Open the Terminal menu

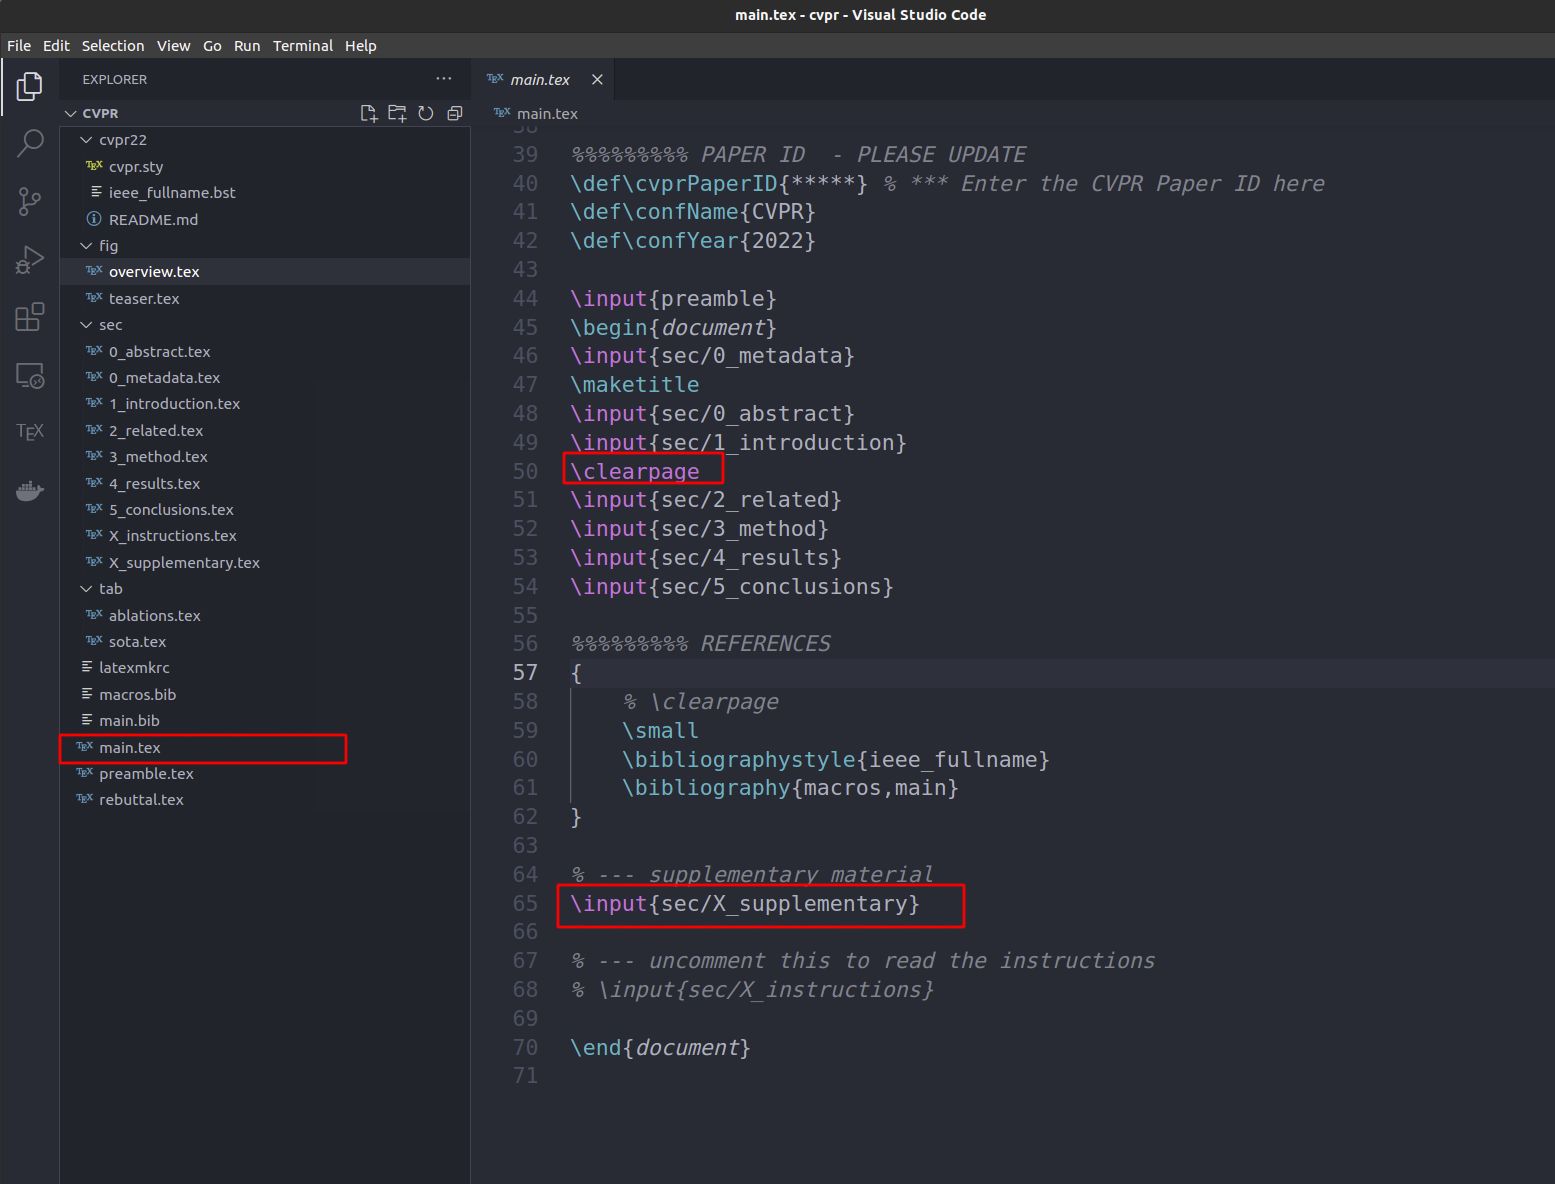click(x=302, y=45)
